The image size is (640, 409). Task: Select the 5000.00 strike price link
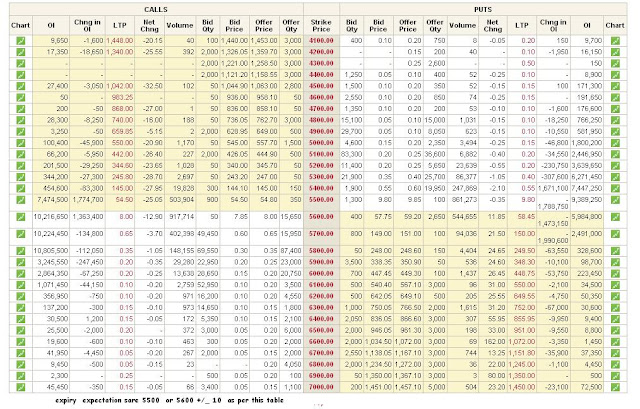[321, 143]
